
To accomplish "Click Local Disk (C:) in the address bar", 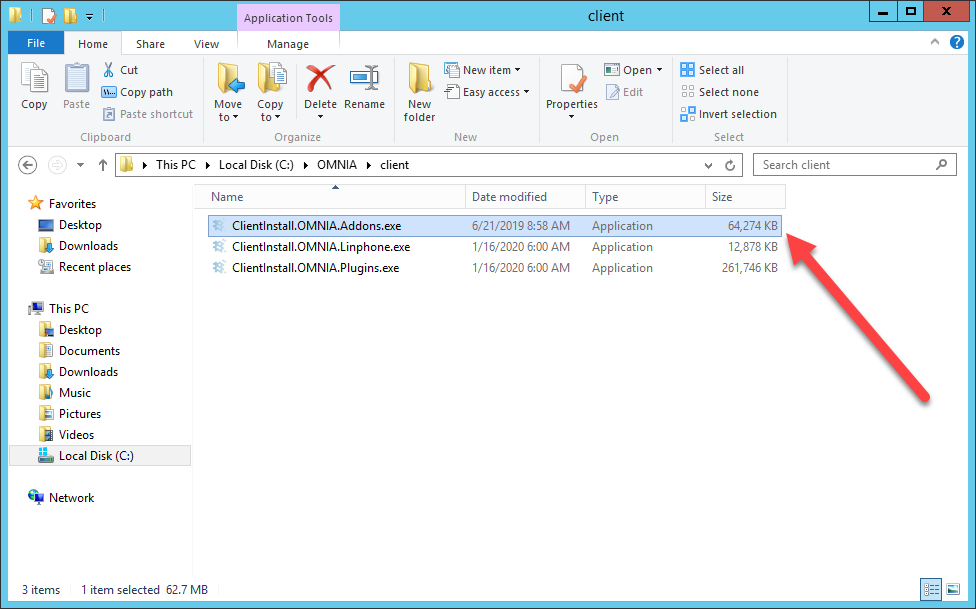I will pos(256,165).
